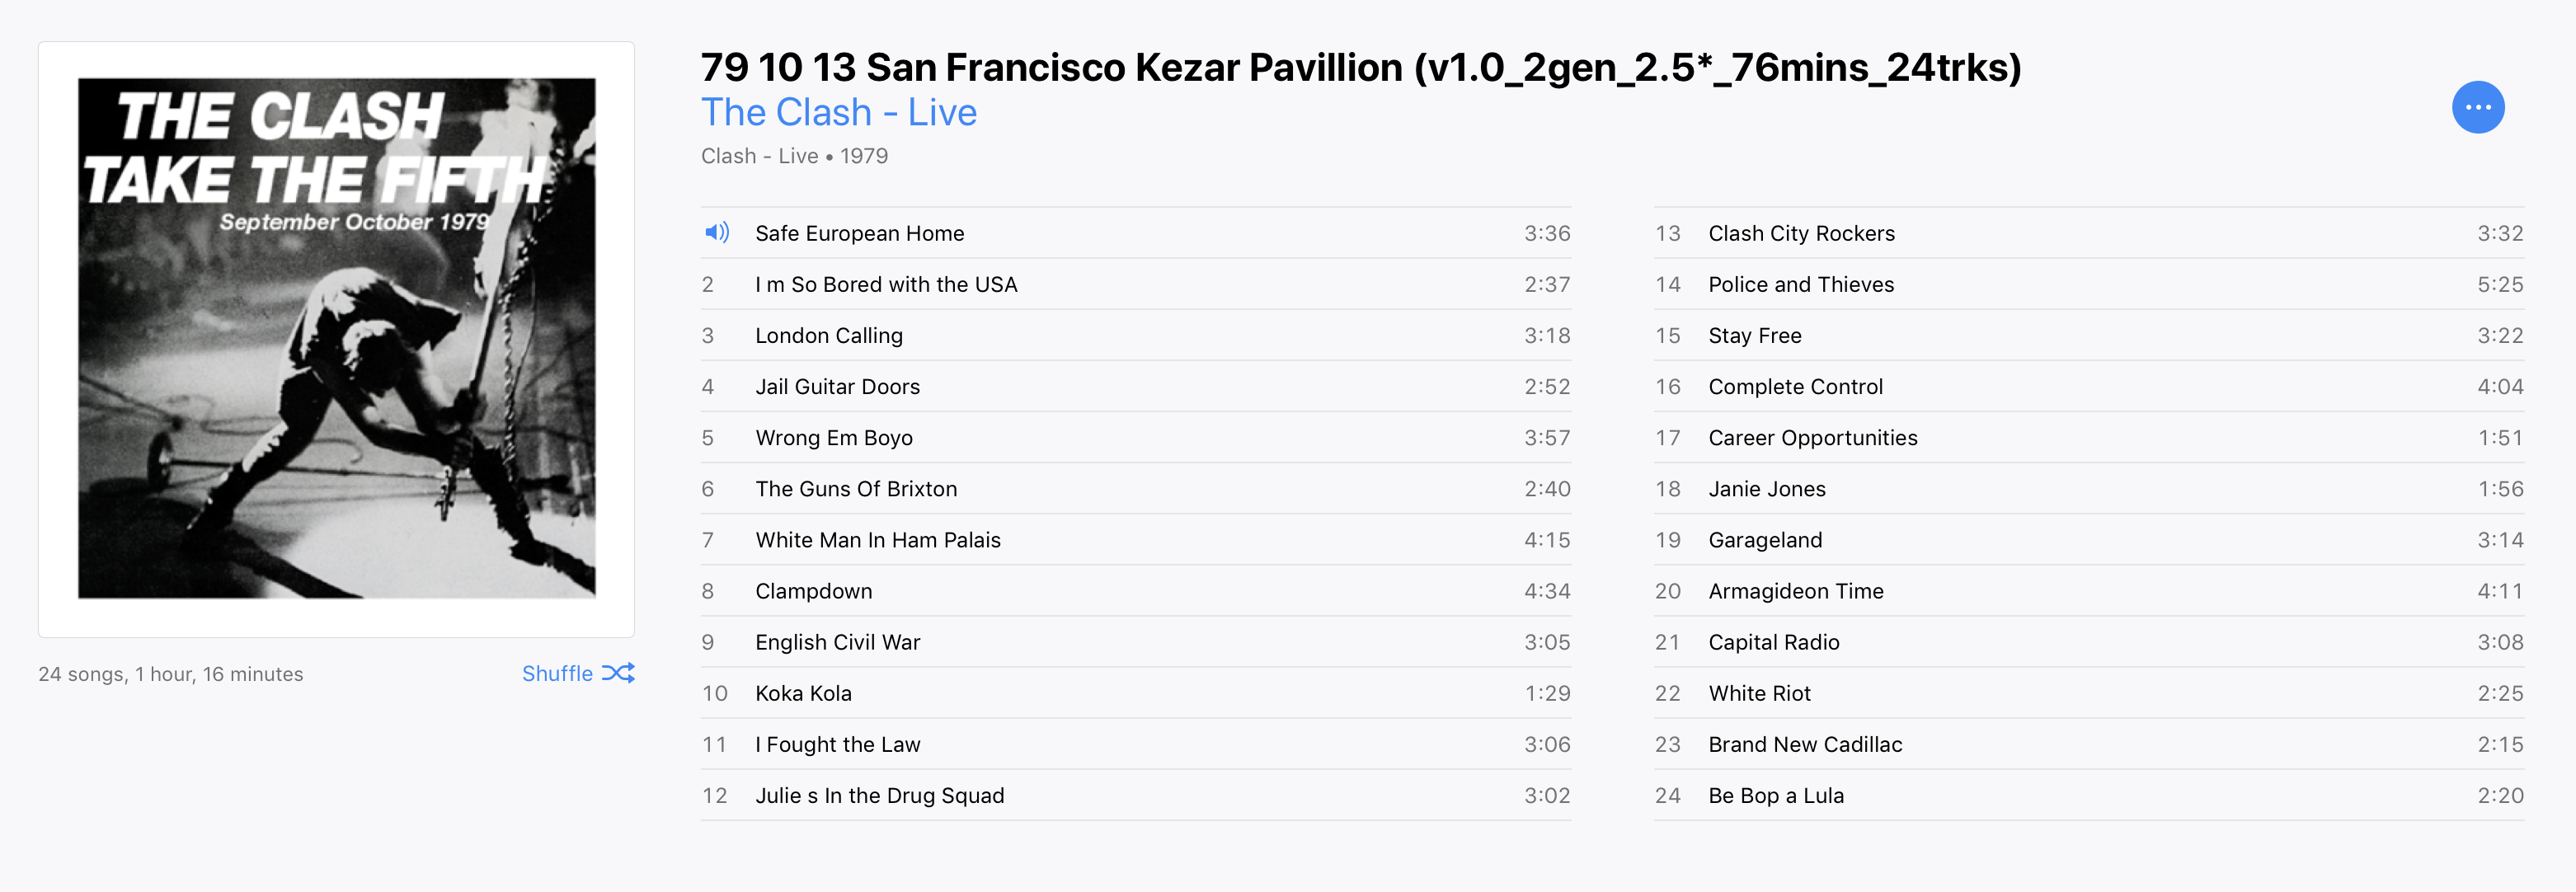This screenshot has height=892, width=2576.
Task: Play The Guns Of Brixton
Action: [1135, 488]
